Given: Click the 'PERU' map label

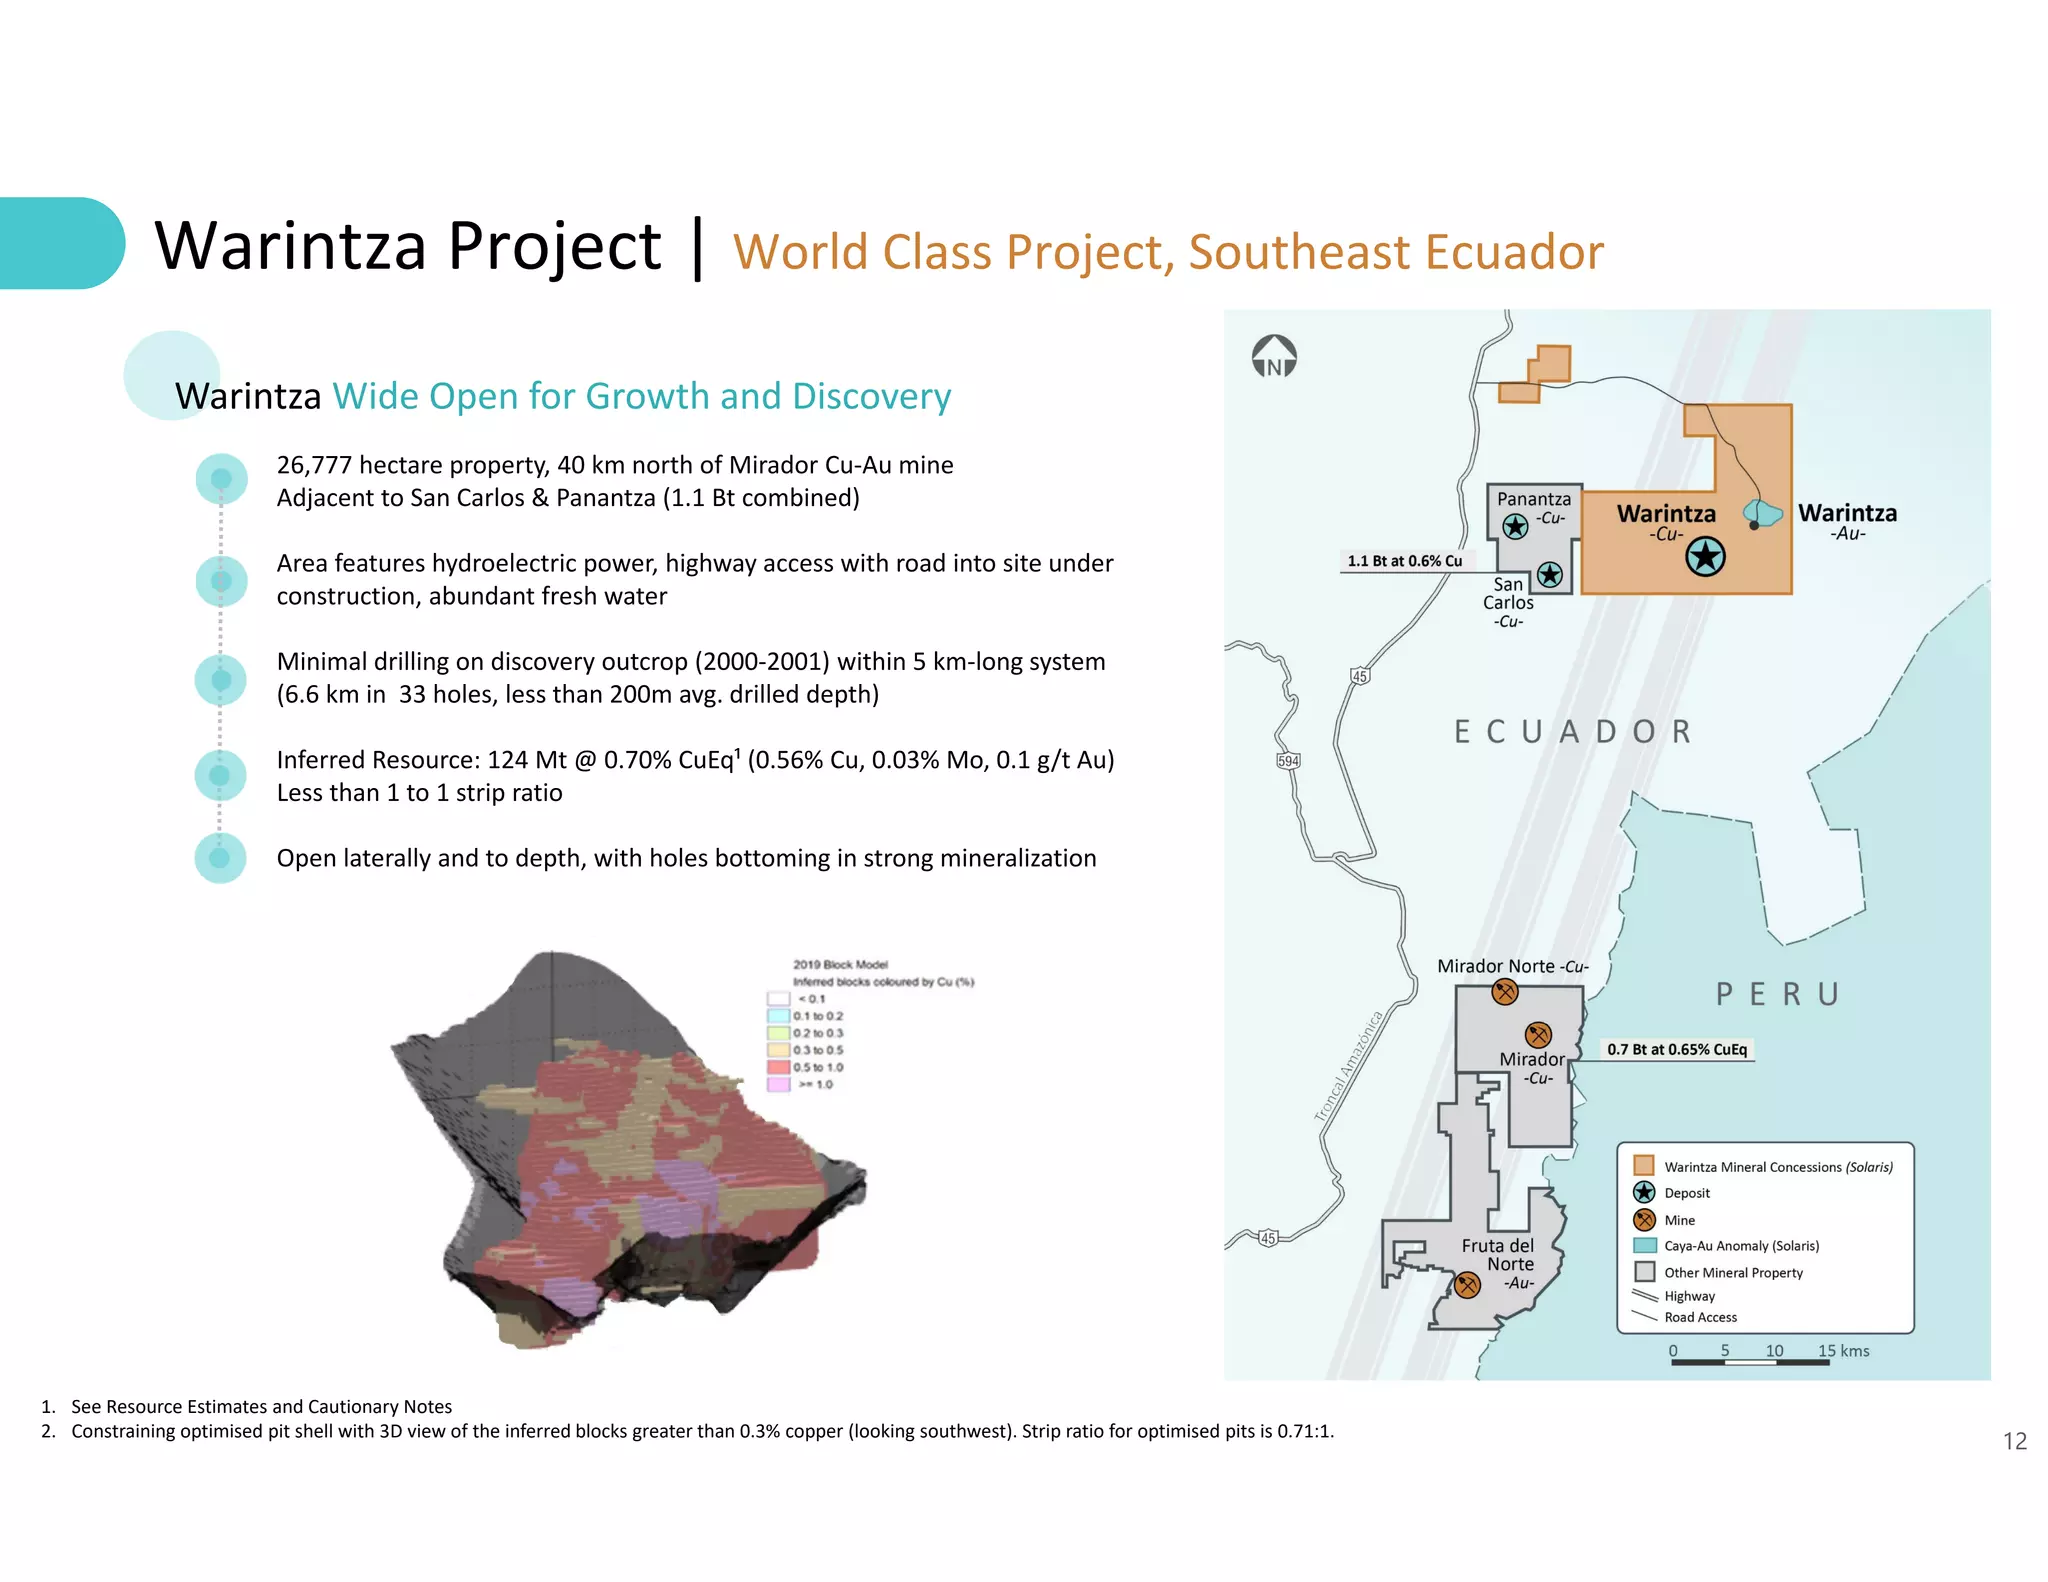Looking at the screenshot, I should [1777, 994].
